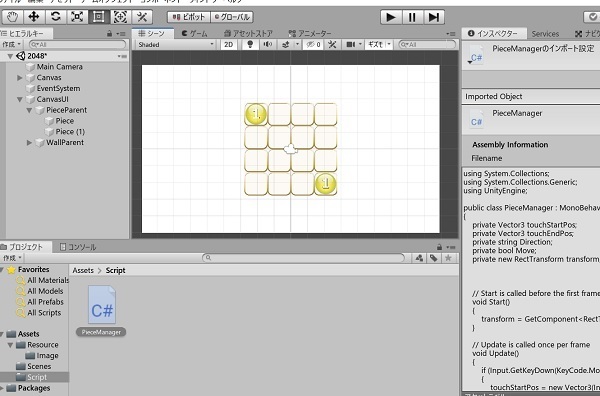Open 2048 scene options menu

(x=122, y=56)
